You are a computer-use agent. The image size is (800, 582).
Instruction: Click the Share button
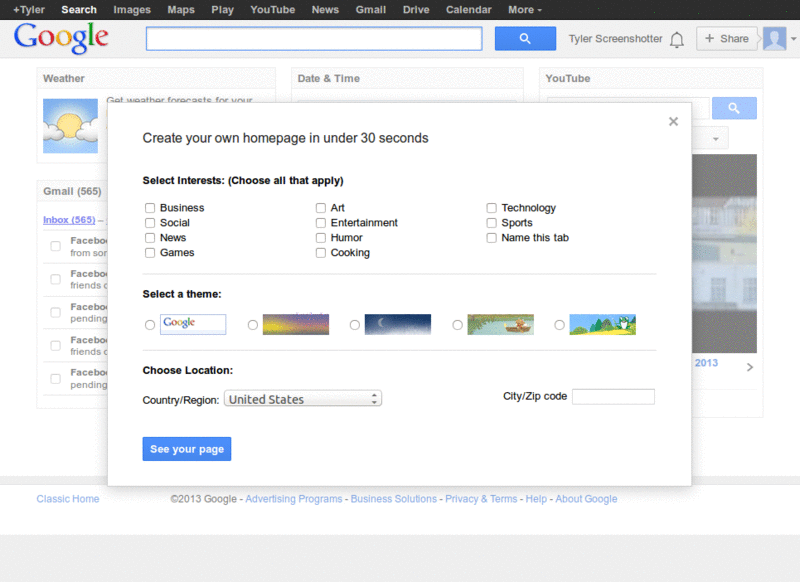727,39
